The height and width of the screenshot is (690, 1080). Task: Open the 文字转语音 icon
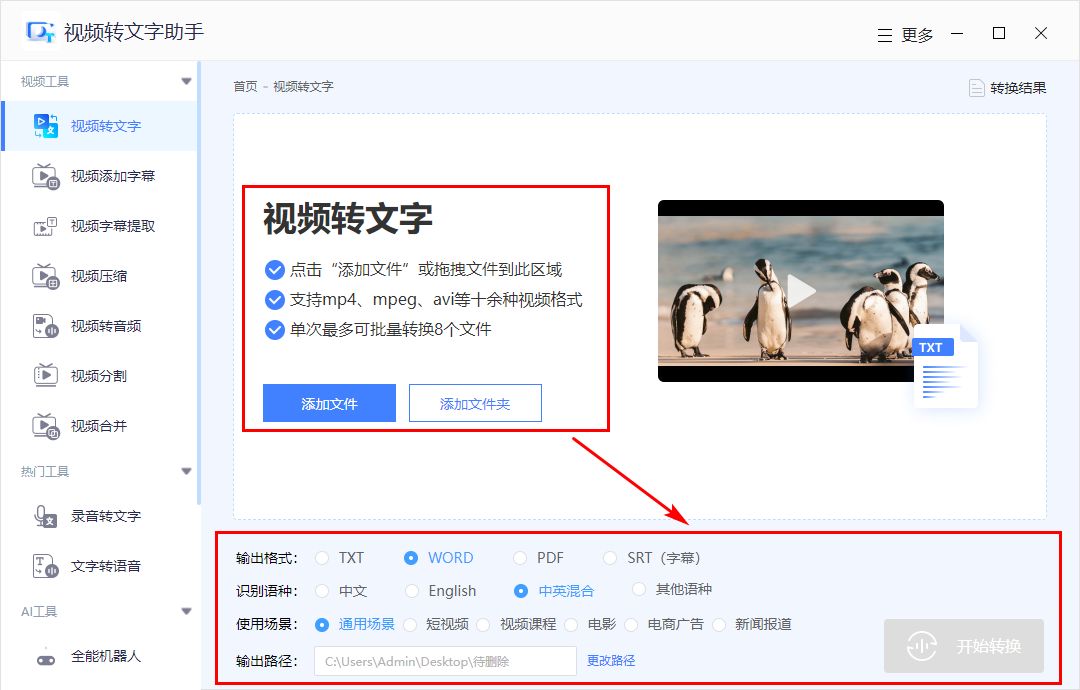pos(46,566)
